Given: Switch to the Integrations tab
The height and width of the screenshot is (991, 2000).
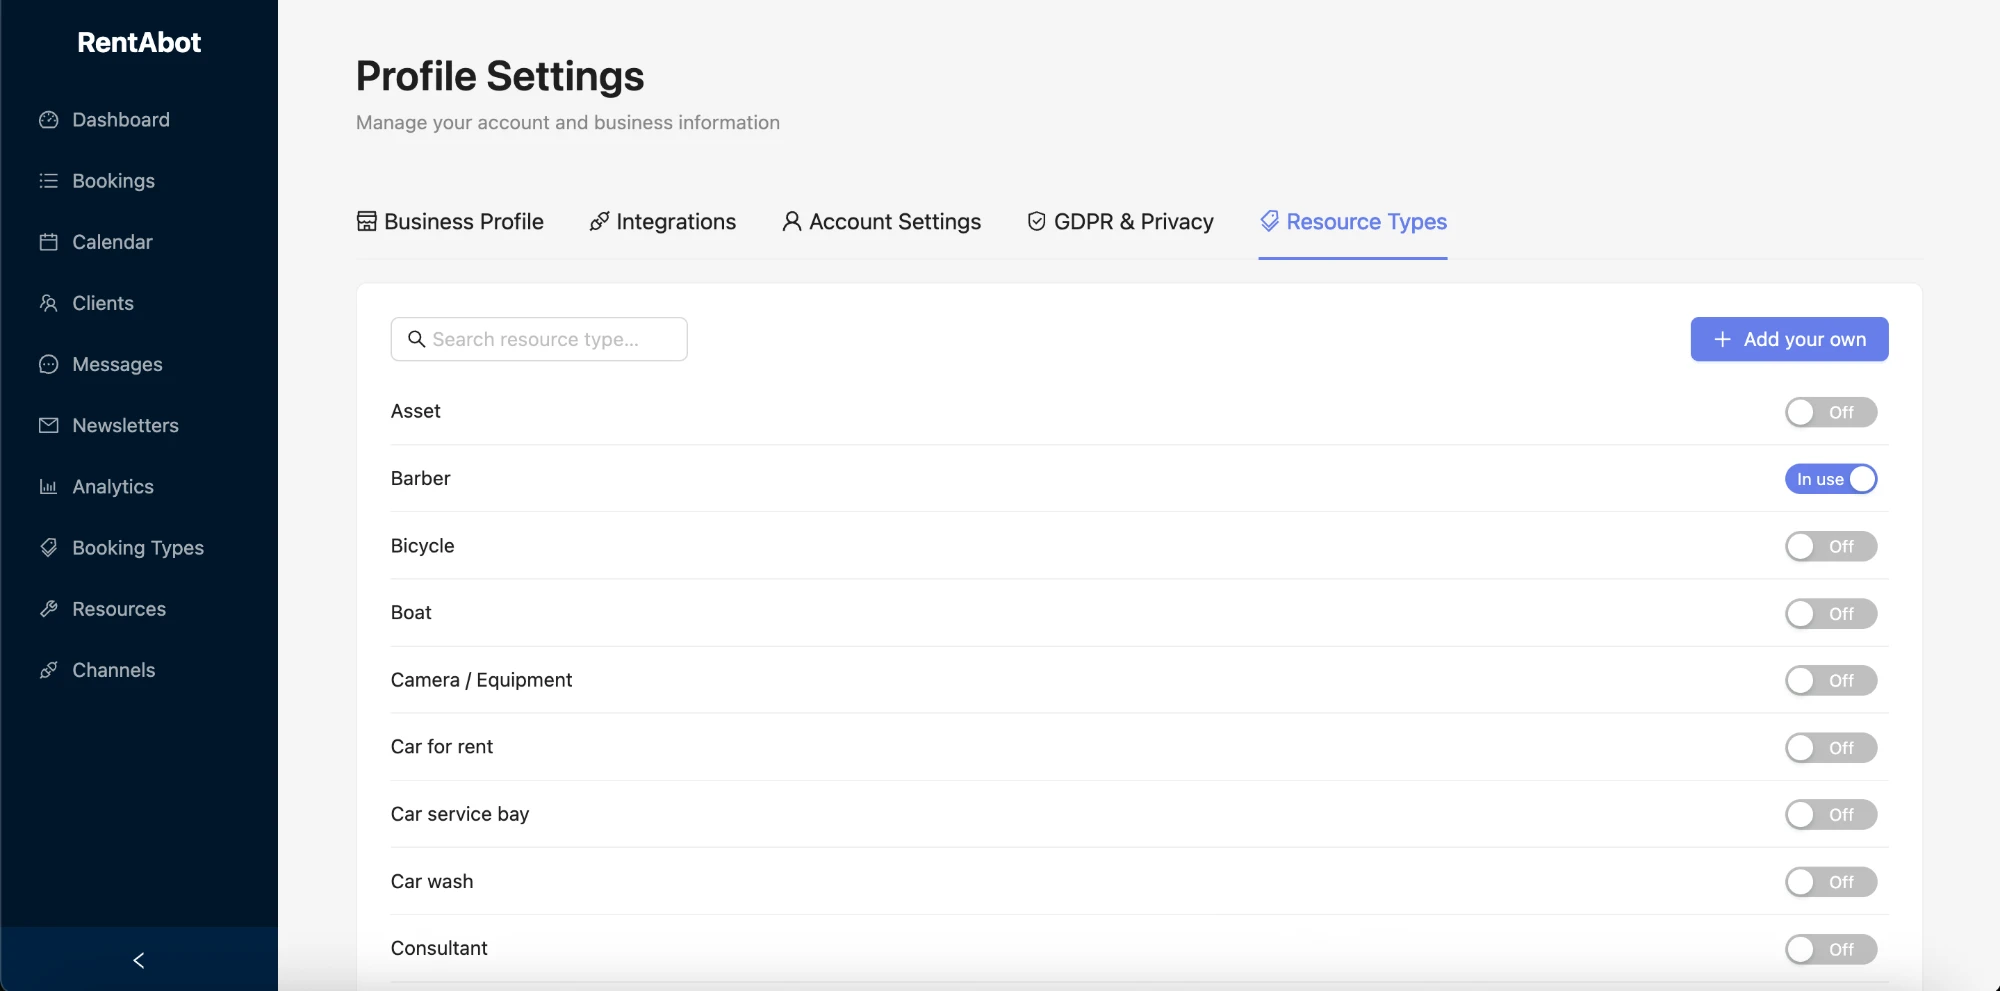Looking at the screenshot, I should [662, 221].
